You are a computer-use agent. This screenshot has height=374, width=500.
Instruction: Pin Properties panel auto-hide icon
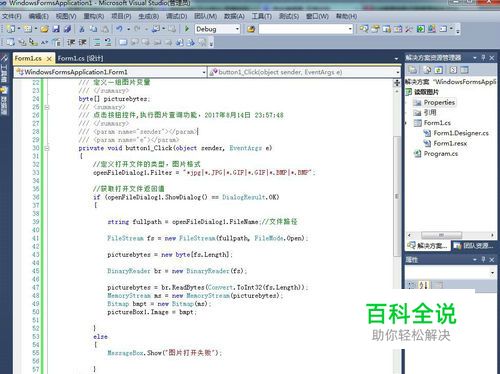pyautogui.click(x=483, y=260)
